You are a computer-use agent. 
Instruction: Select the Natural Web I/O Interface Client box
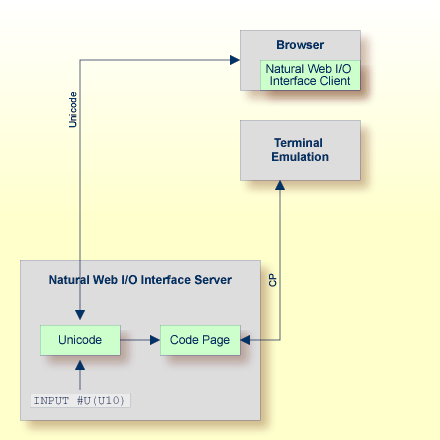[310, 75]
